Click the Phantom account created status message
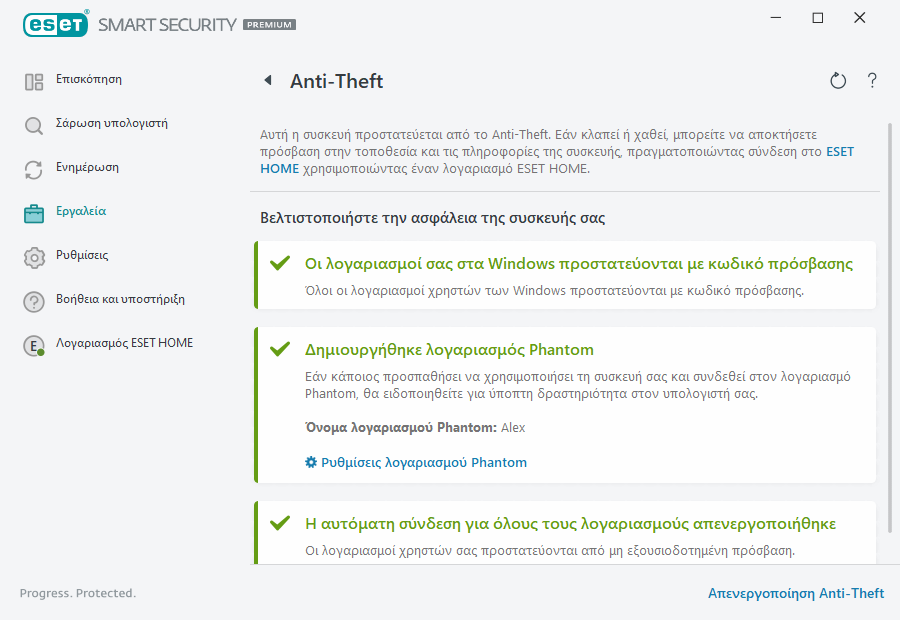Viewport: 900px width, 620px height. [450, 351]
